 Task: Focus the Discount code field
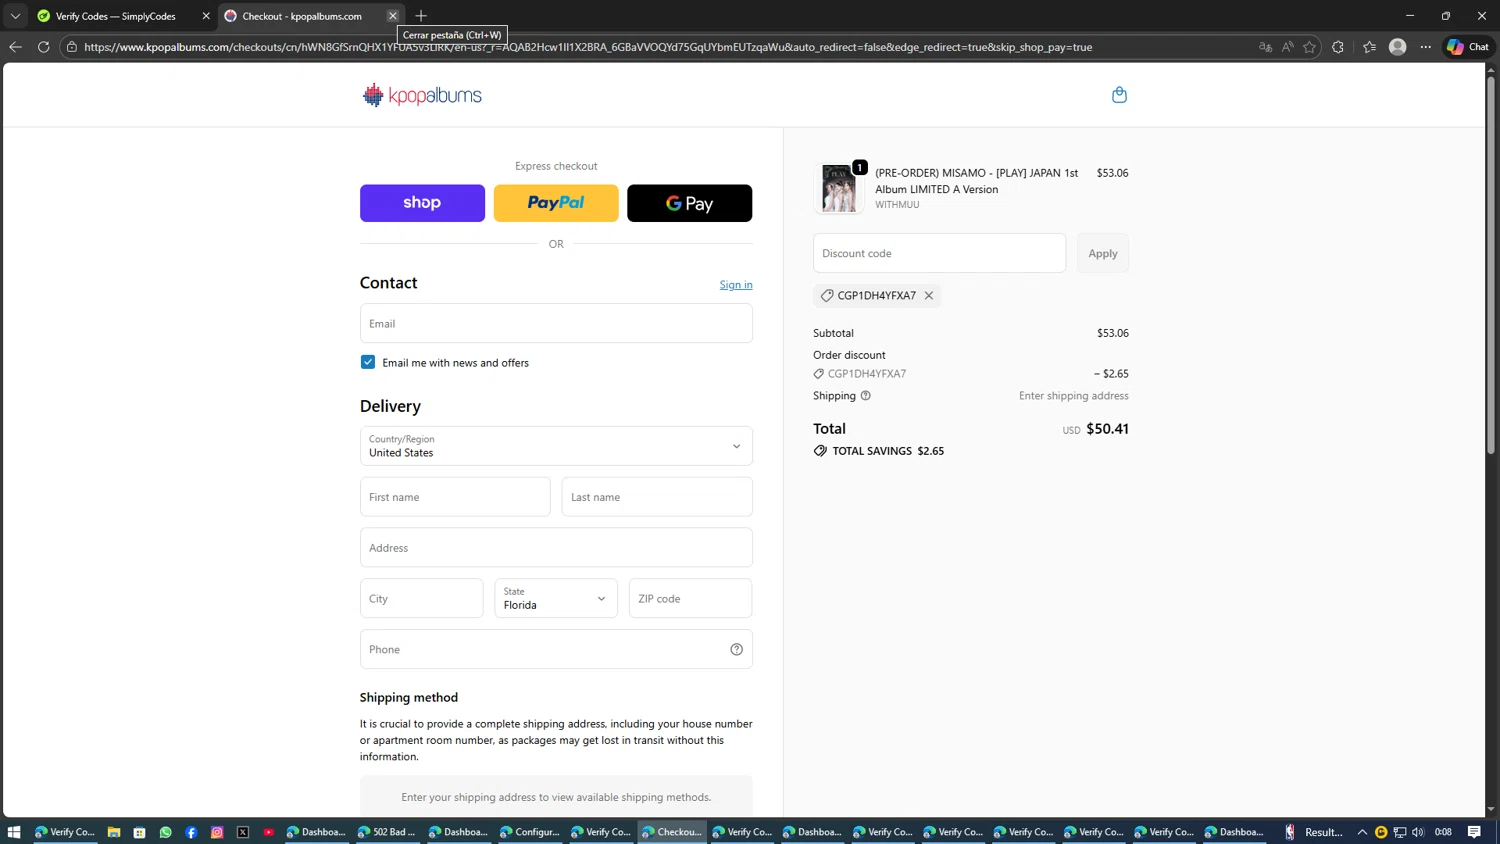pos(939,253)
